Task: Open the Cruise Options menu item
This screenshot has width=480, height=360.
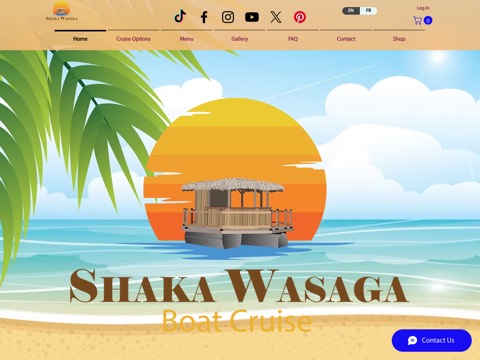Action: point(133,39)
